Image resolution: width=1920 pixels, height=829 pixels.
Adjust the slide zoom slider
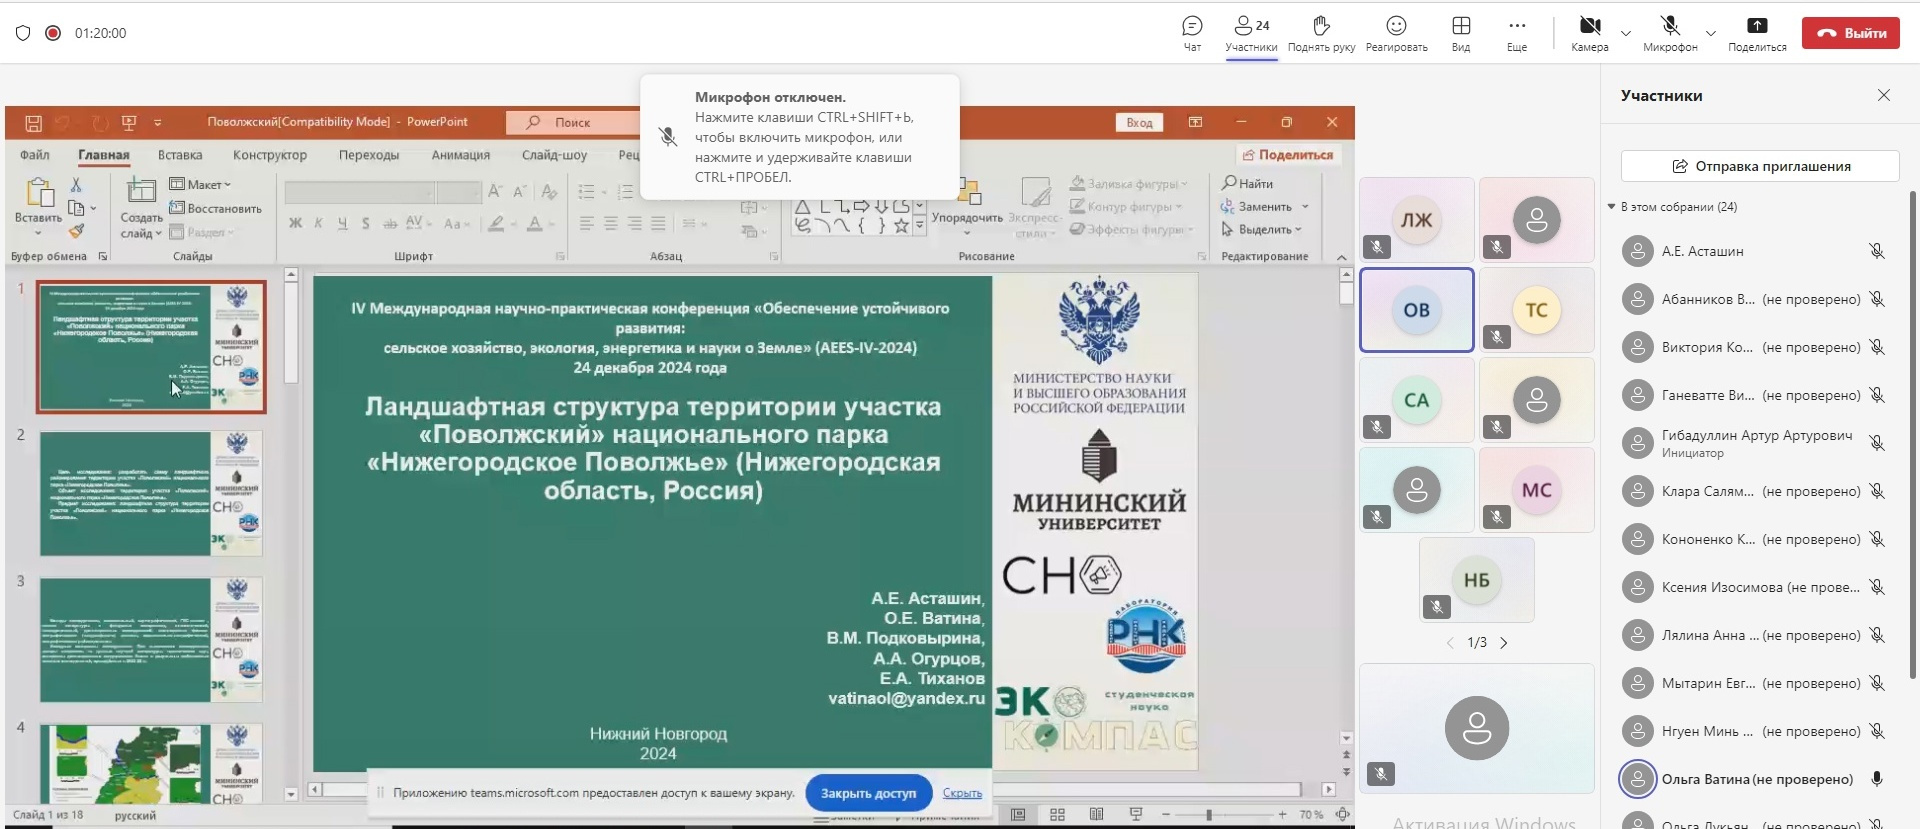(1209, 815)
